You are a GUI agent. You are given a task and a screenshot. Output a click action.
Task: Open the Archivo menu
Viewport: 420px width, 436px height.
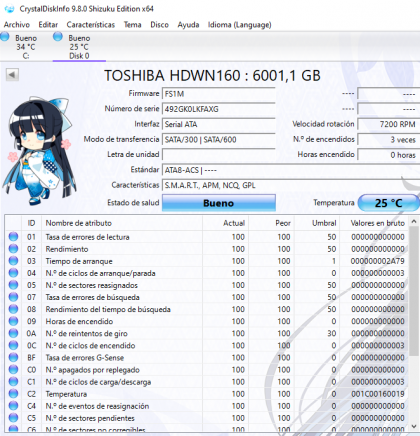point(17,25)
